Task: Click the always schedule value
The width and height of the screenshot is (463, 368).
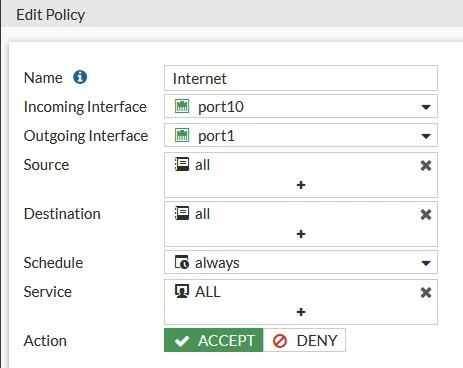Action: pyautogui.click(x=217, y=263)
